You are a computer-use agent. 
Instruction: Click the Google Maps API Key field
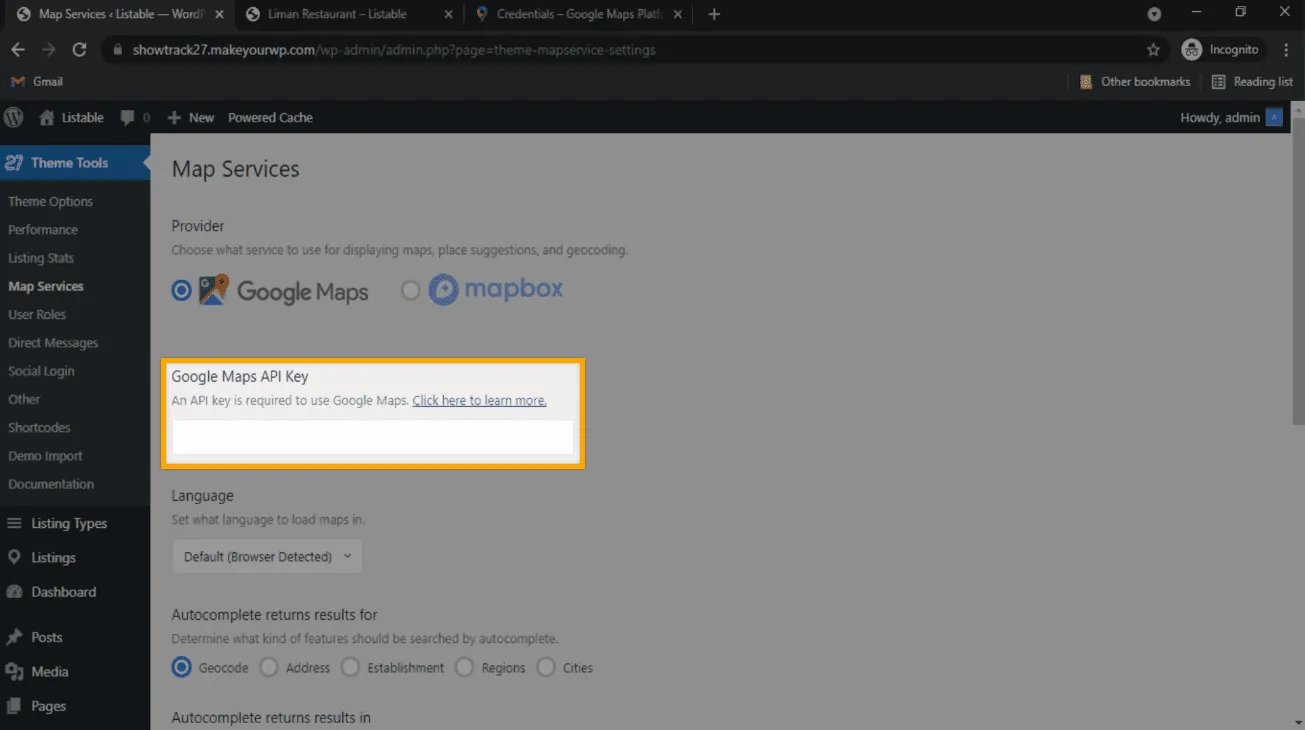372,438
